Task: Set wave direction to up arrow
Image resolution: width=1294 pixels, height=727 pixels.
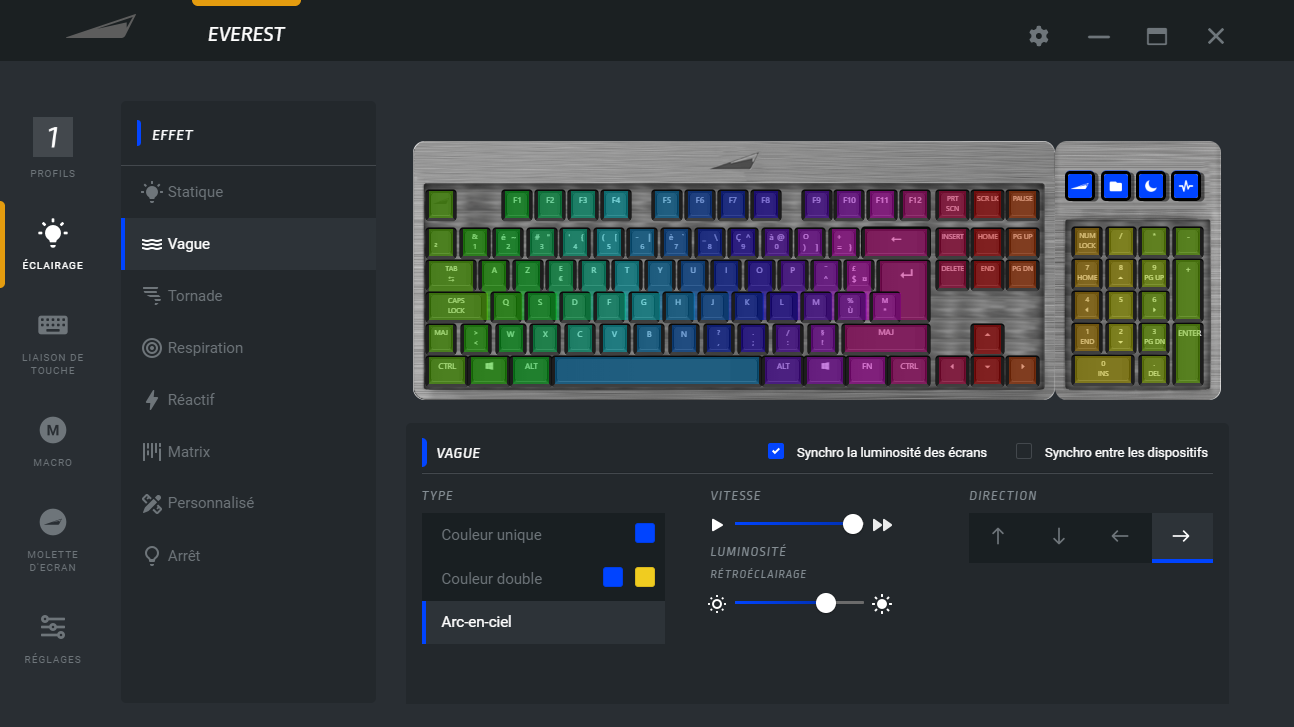Action: pos(998,537)
